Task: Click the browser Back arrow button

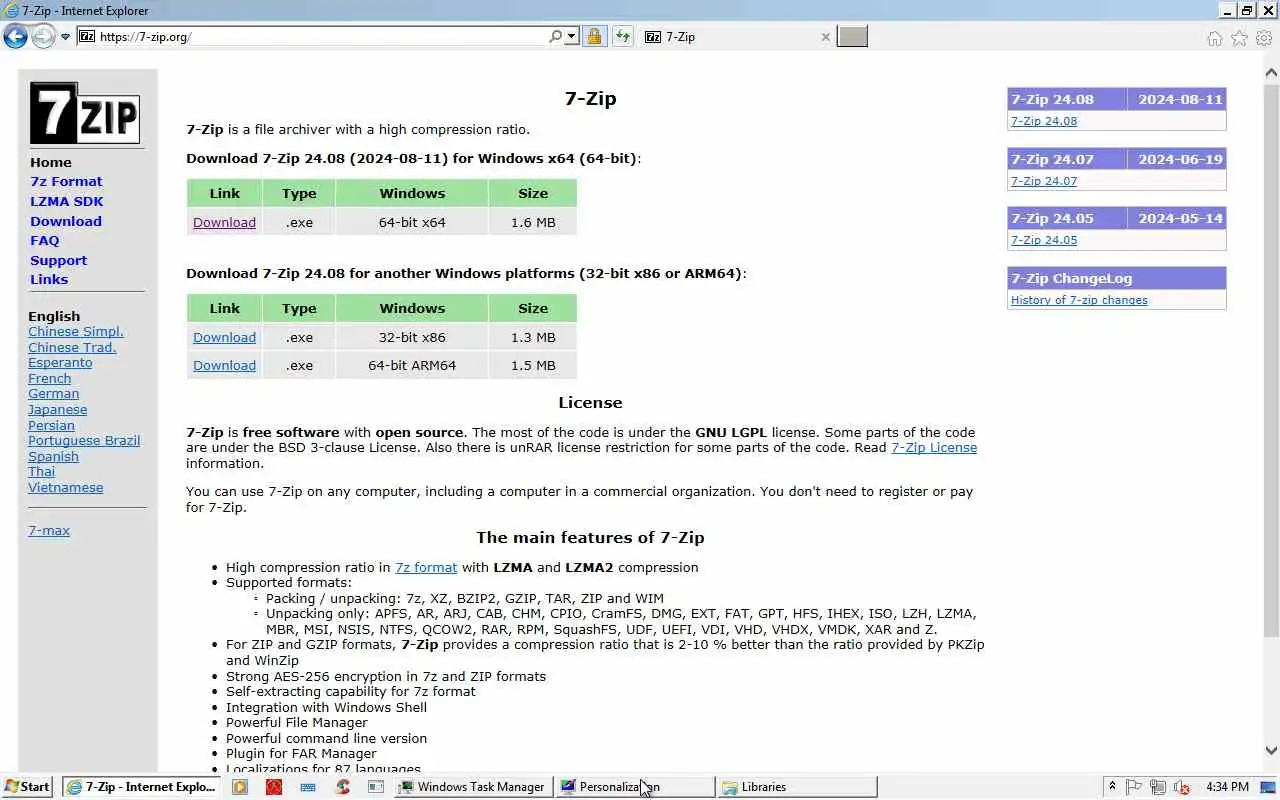Action: pos(15,37)
